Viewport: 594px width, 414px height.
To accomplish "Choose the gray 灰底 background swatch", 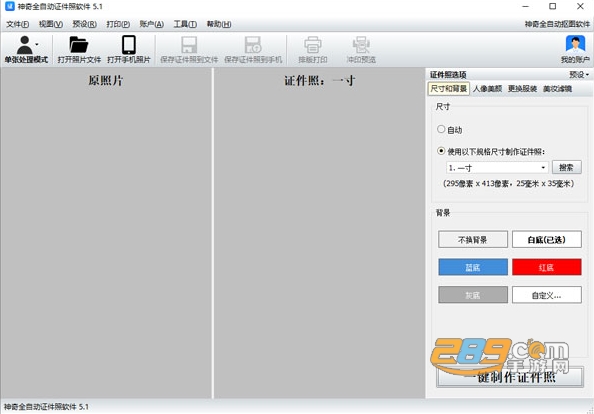I will 473,295.
